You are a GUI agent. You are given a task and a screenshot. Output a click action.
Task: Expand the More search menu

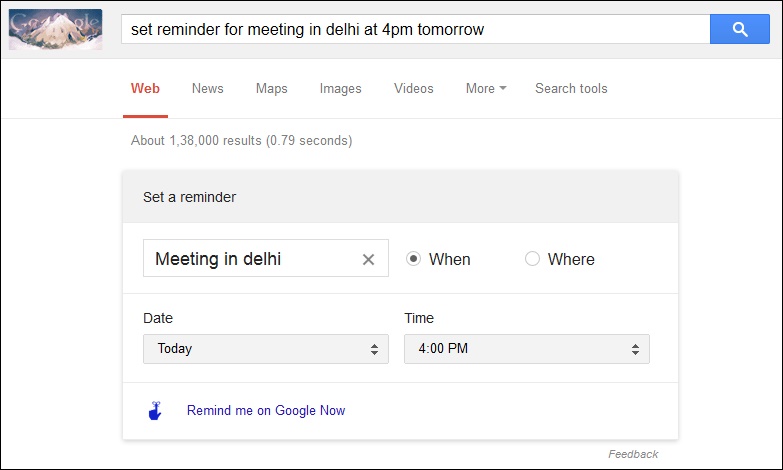click(486, 88)
